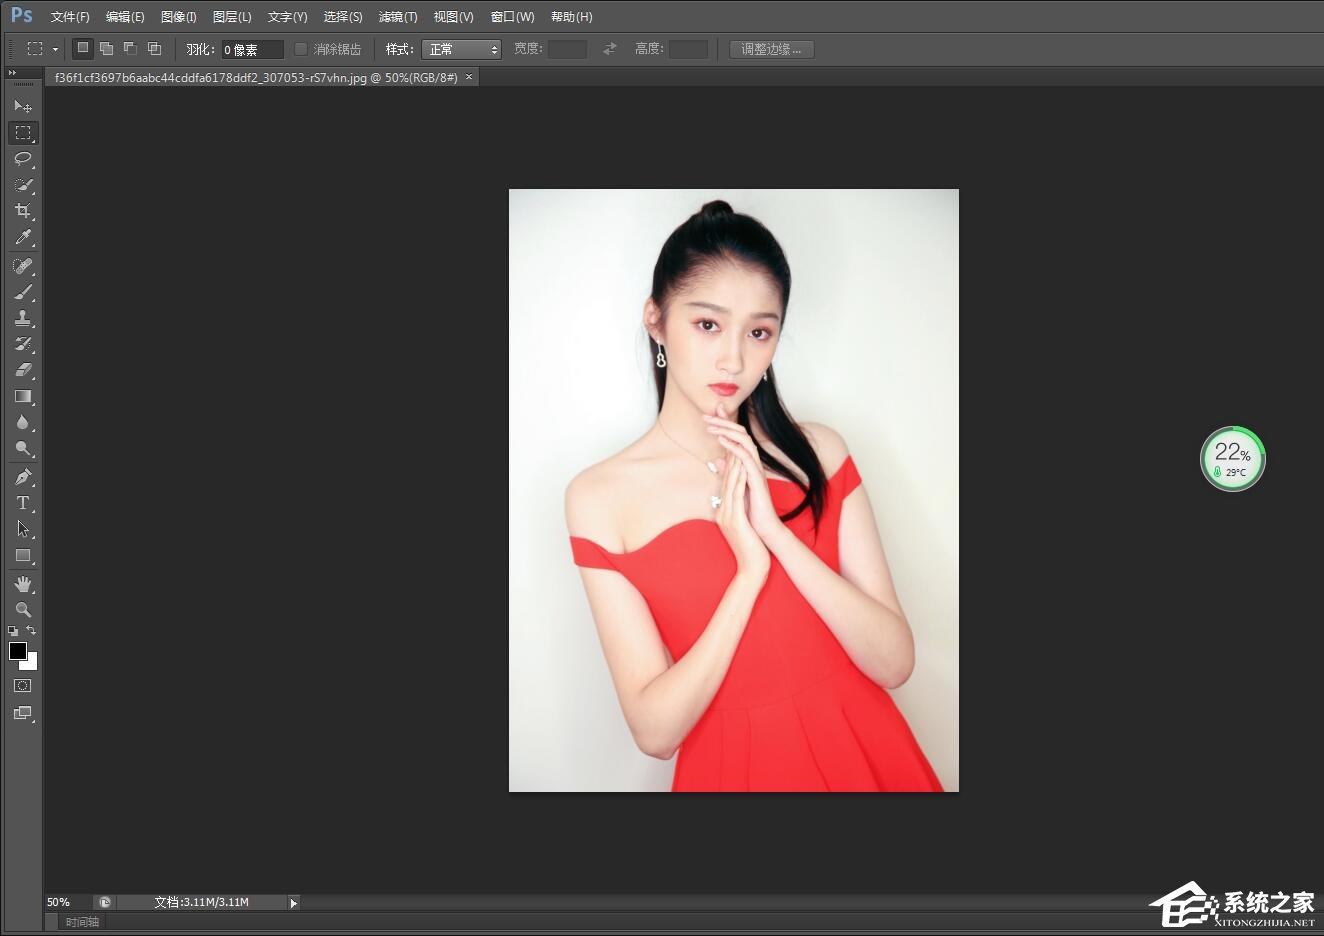Select the Brush tool
Viewport: 1324px width, 936px height.
pyautogui.click(x=23, y=292)
